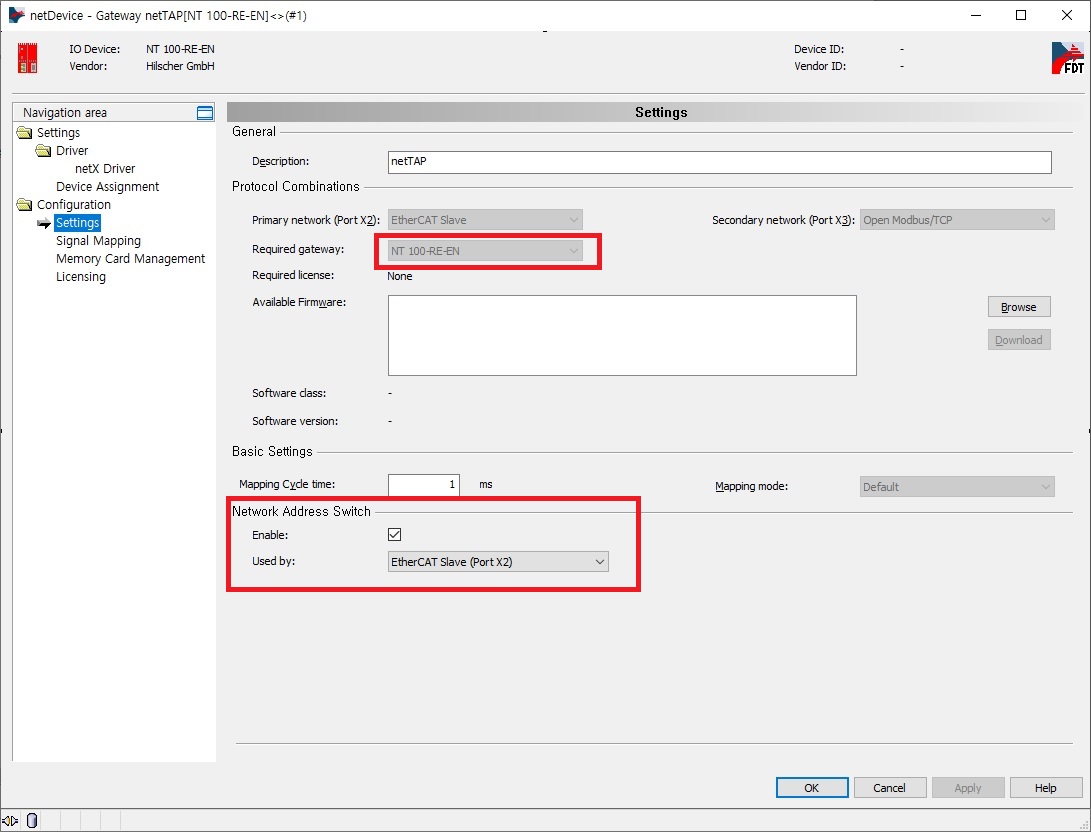1091x832 pixels.
Task: Click the OK button
Action: [812, 787]
